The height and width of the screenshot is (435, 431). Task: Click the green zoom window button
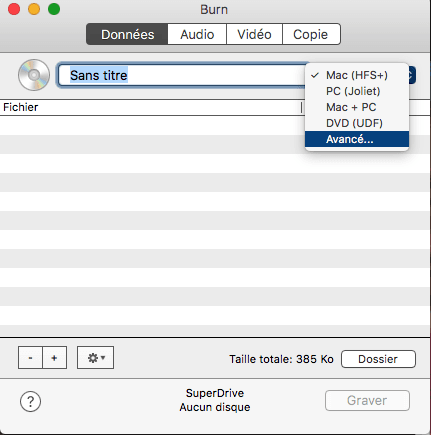[54, 9]
